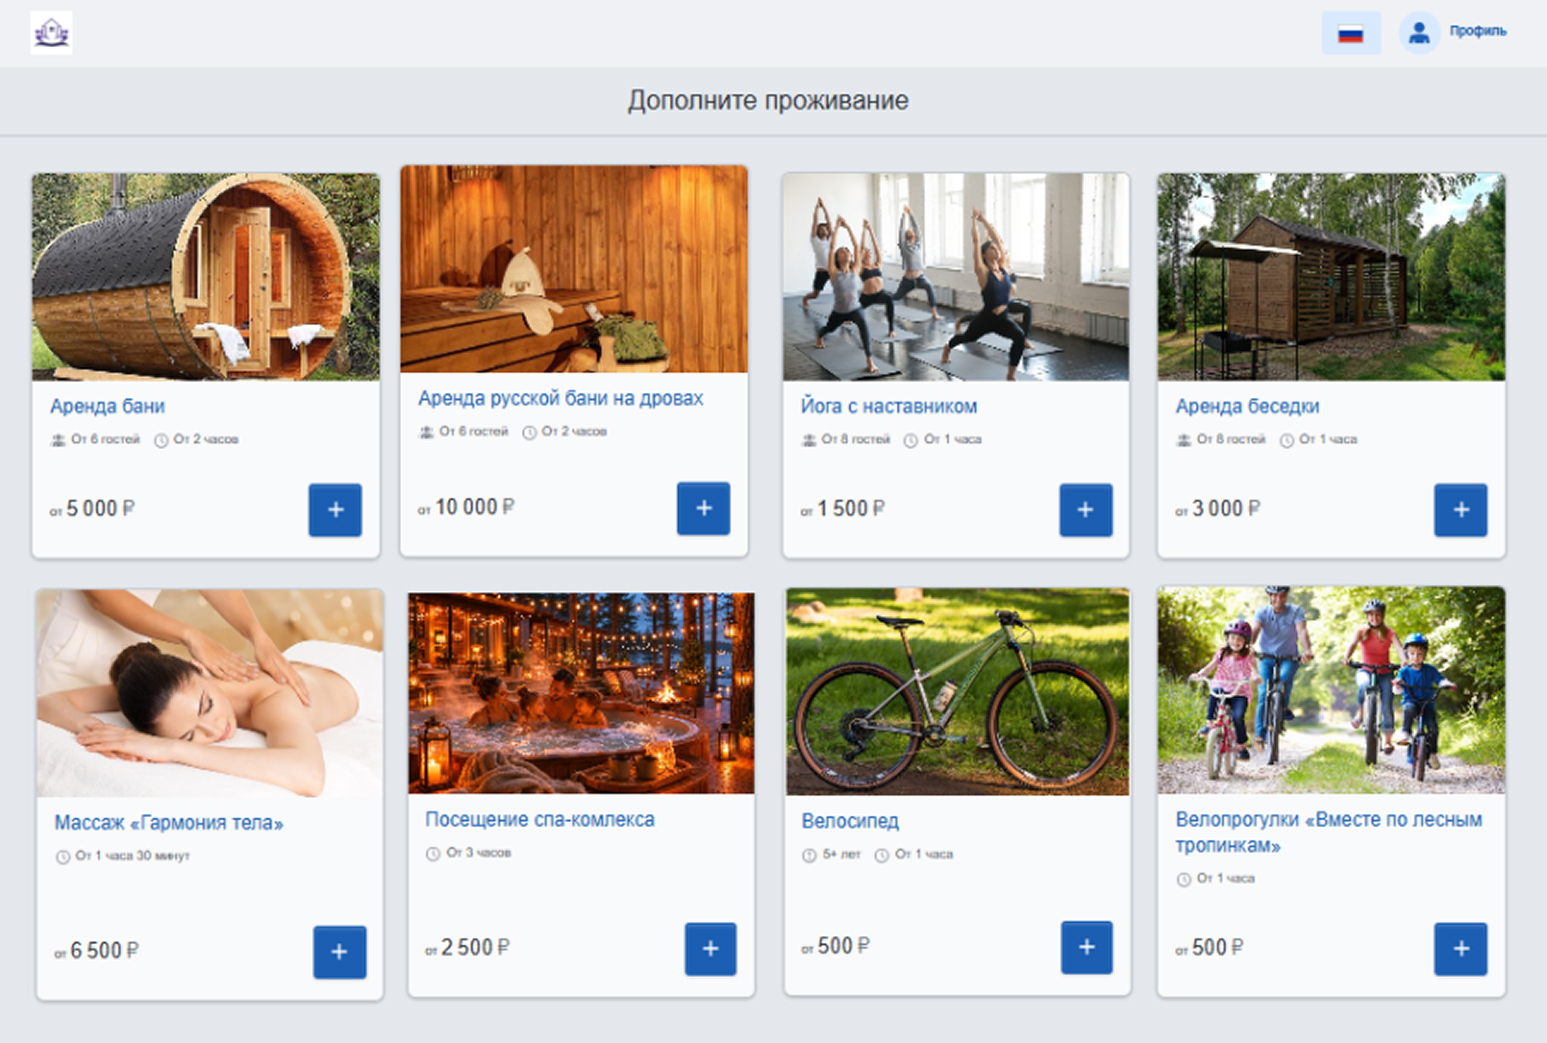Open the Russian flag language selector

1351,33
